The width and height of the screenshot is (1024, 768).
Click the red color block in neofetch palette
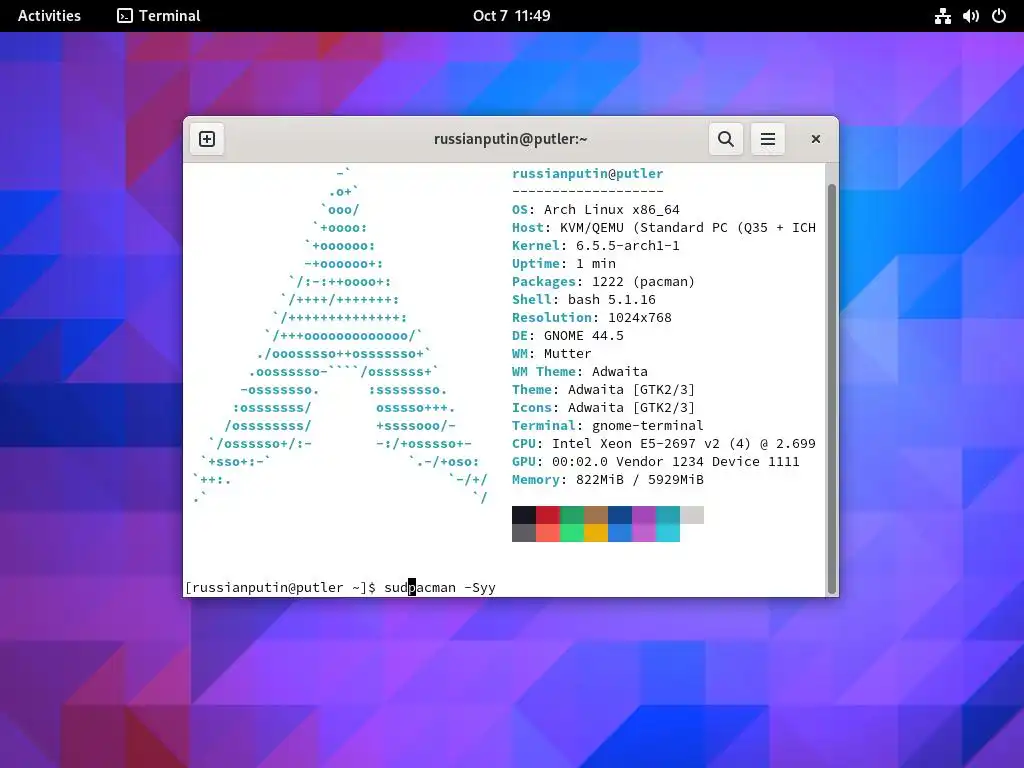coord(548,515)
